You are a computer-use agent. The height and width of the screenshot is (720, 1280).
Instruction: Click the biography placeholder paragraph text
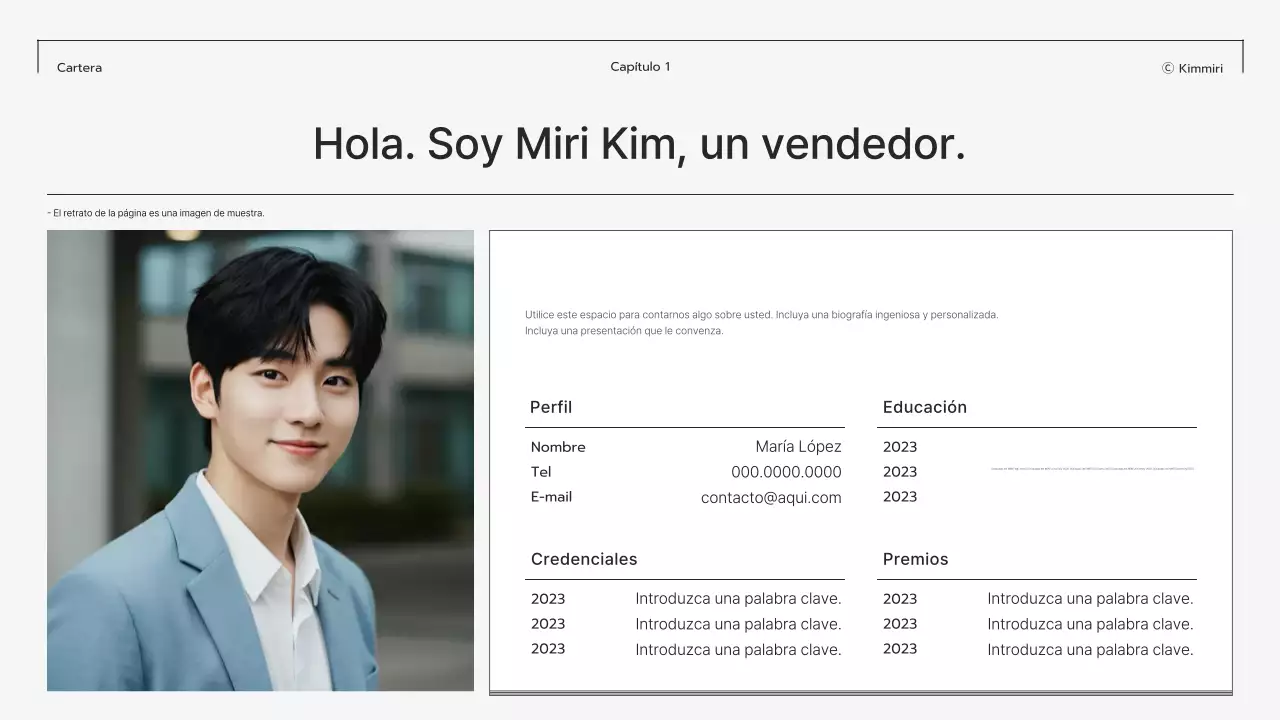click(x=762, y=321)
